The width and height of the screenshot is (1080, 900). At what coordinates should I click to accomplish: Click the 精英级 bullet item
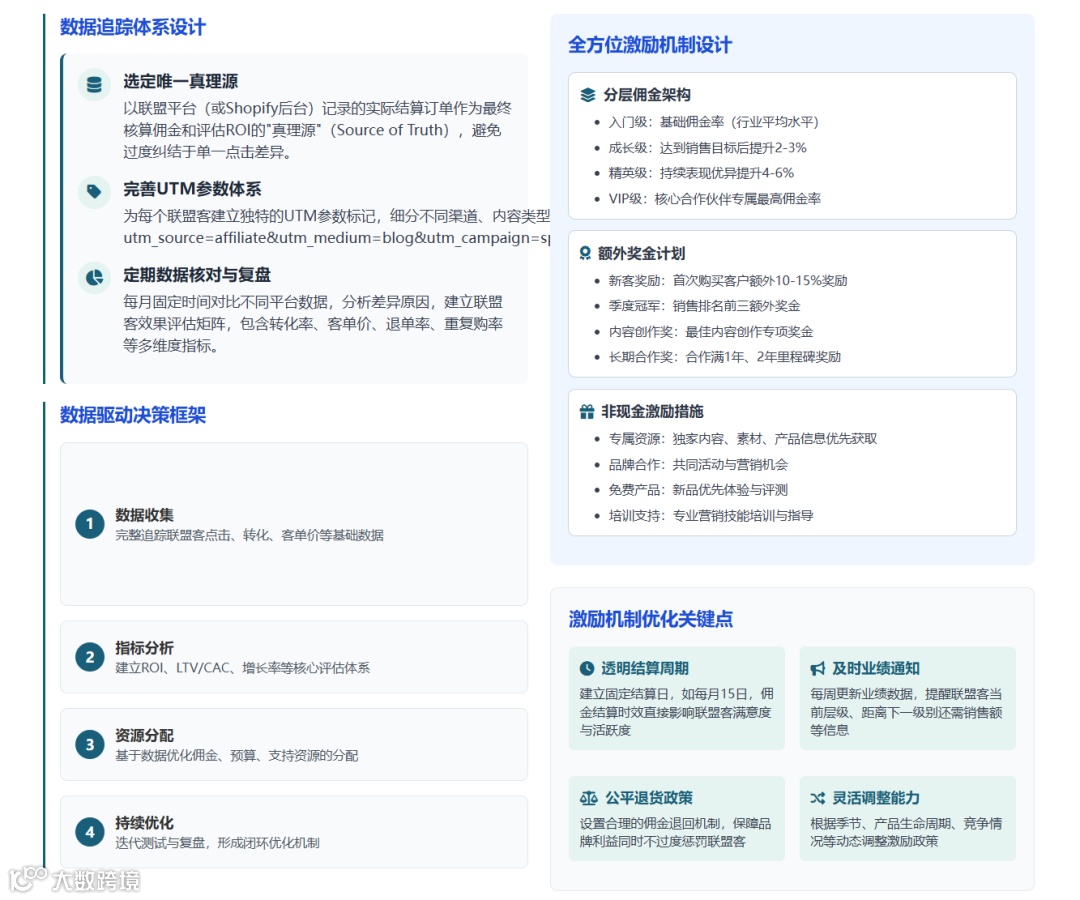(x=700, y=174)
